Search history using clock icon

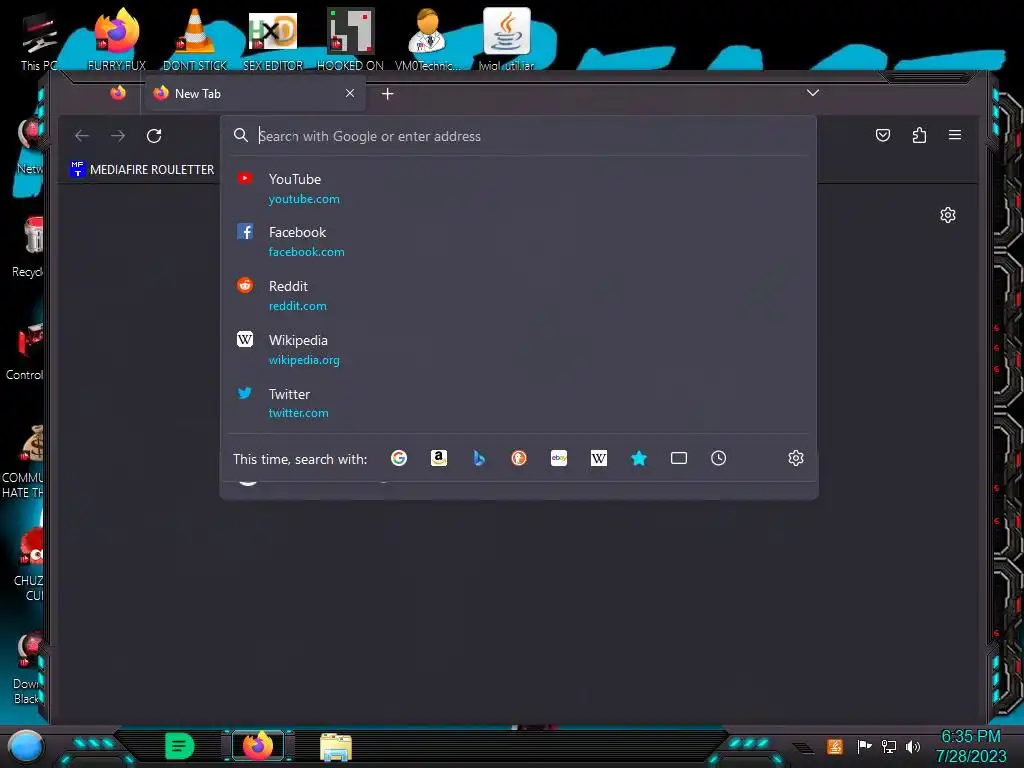718,458
